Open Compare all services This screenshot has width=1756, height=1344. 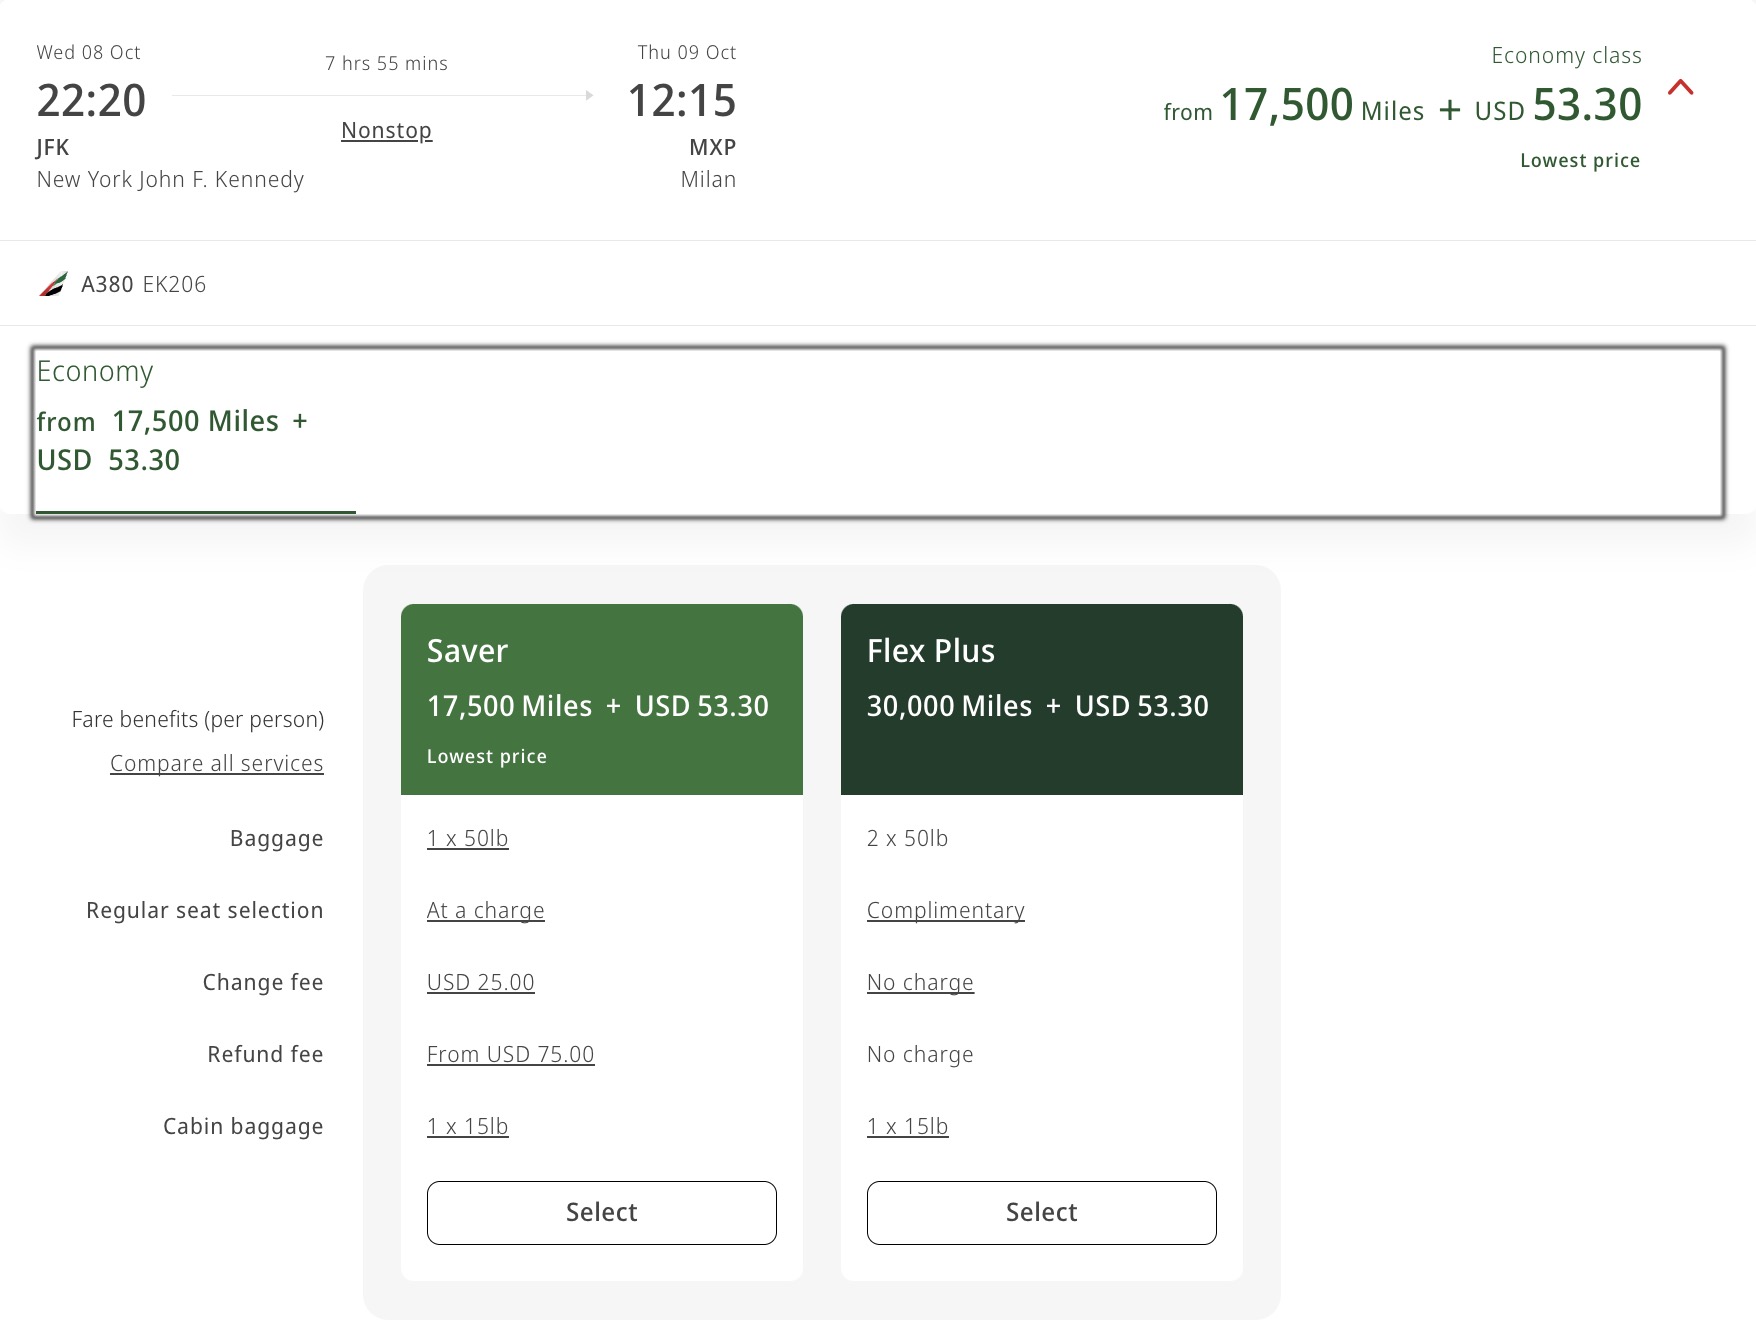click(216, 763)
